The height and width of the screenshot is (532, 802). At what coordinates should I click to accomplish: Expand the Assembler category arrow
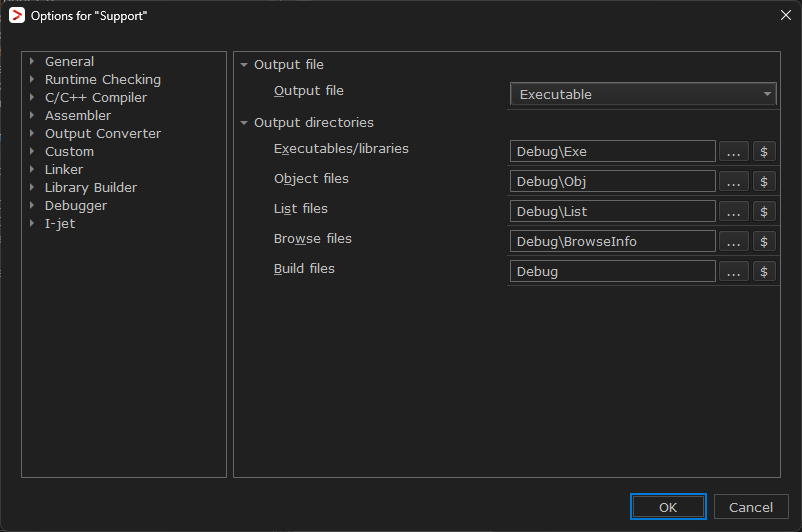(32, 115)
